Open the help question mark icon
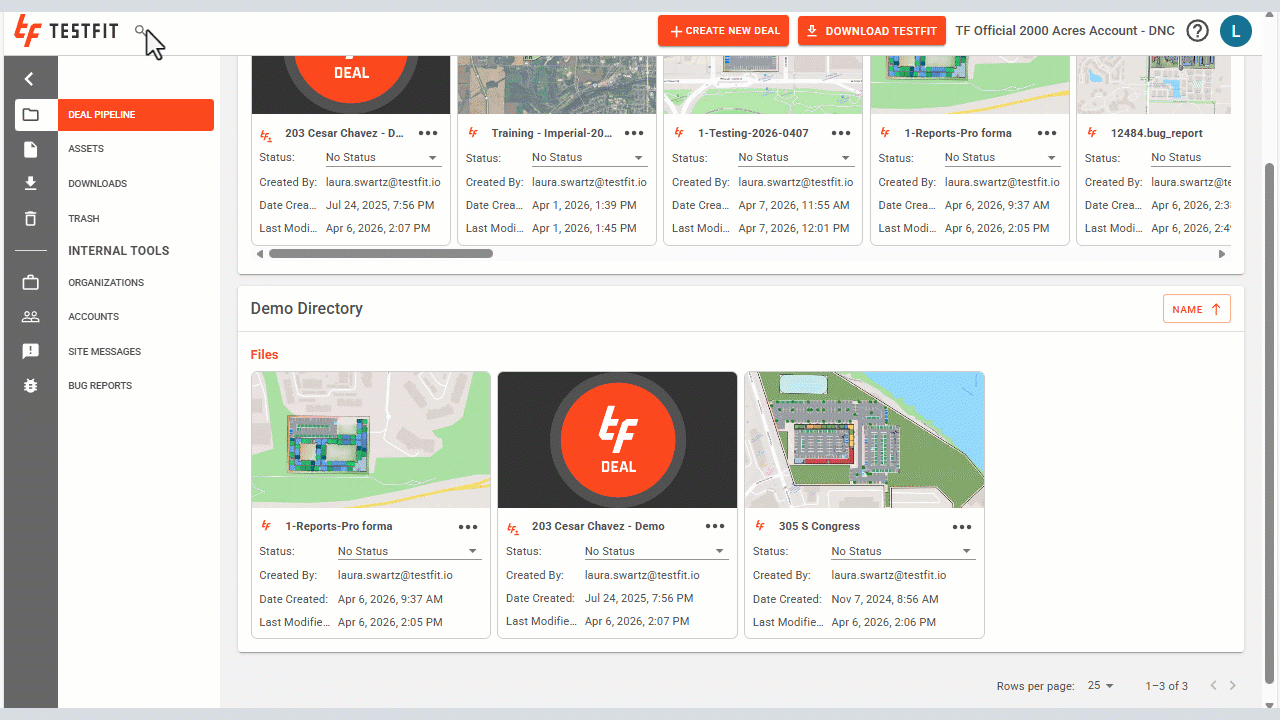1280x720 pixels. [1197, 31]
